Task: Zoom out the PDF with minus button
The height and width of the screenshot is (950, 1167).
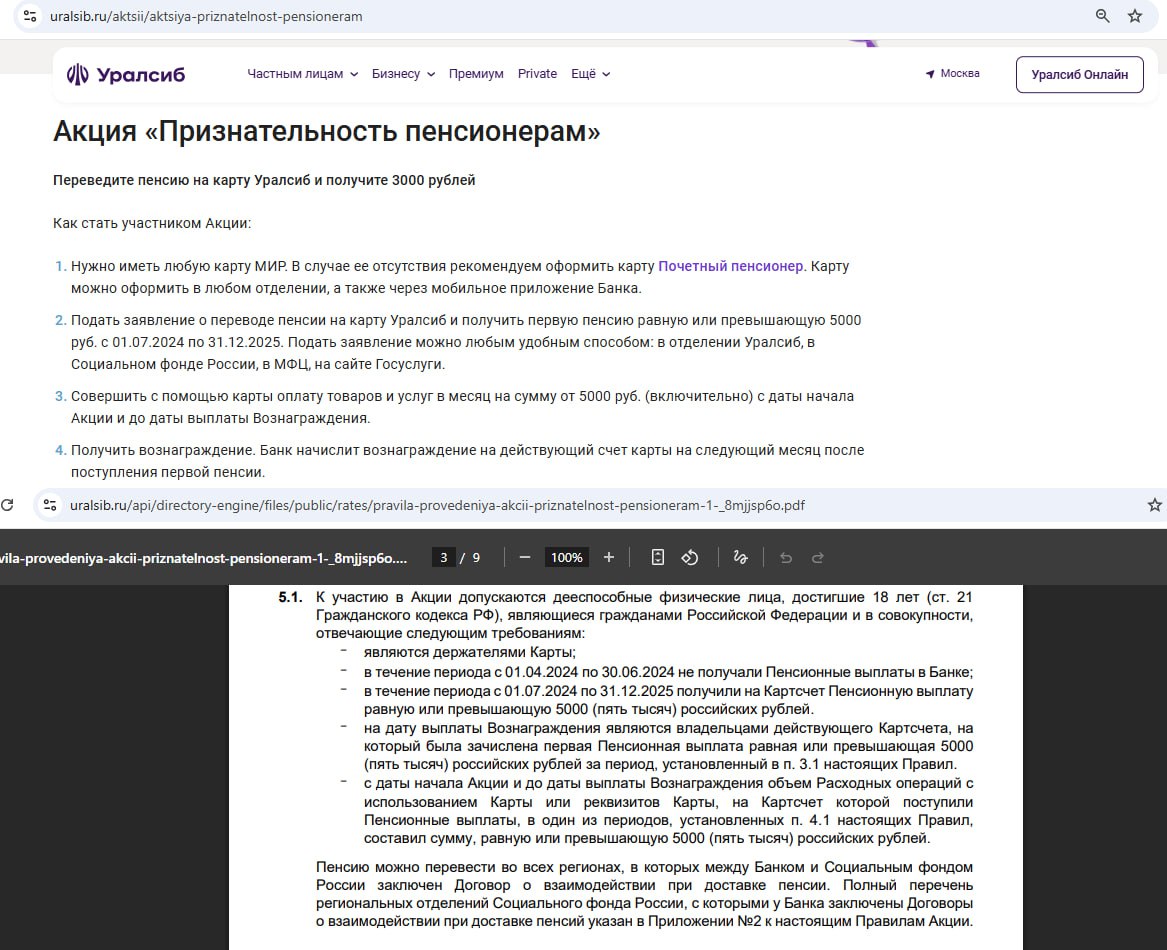Action: pos(525,558)
